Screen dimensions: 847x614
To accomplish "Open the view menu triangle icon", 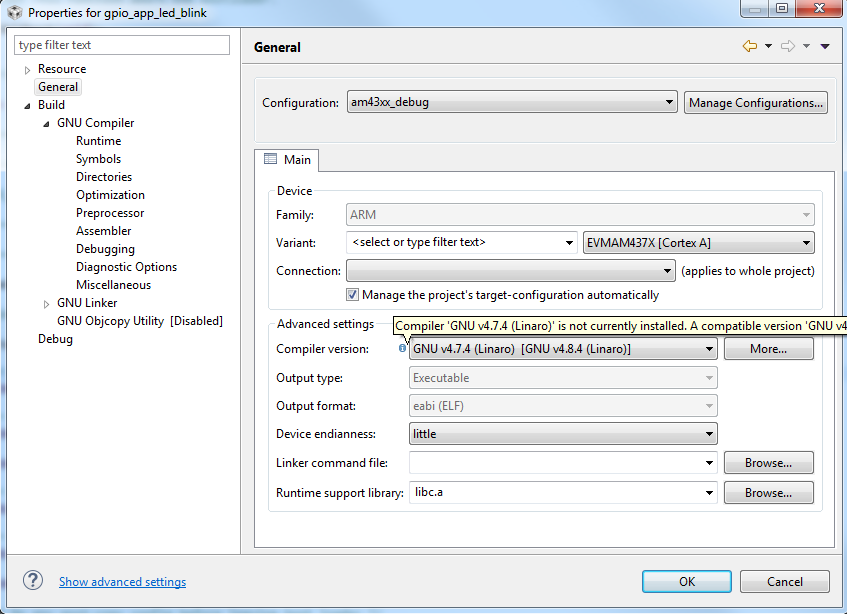I will [x=824, y=46].
